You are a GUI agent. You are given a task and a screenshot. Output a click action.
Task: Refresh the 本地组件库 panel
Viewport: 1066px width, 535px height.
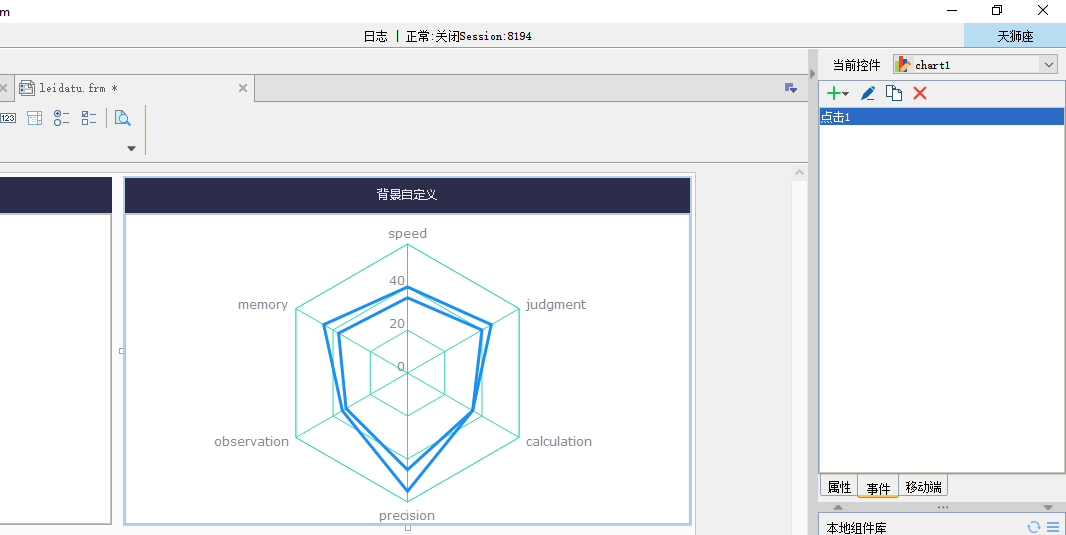coord(1034,527)
